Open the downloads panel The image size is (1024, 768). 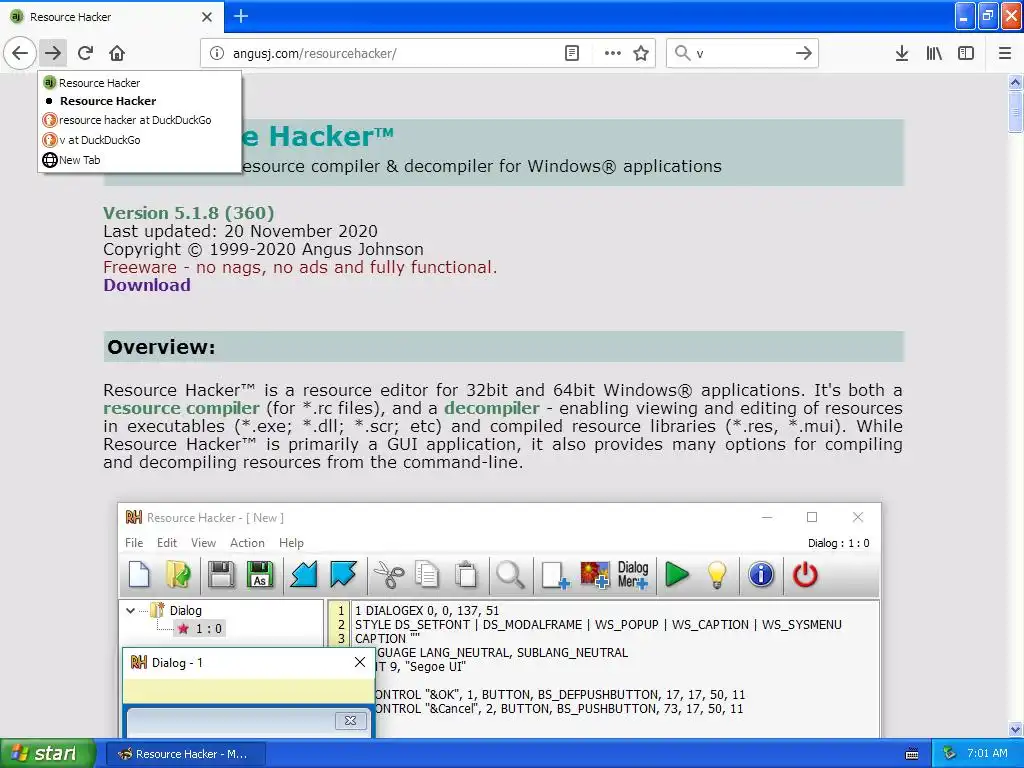tap(902, 53)
